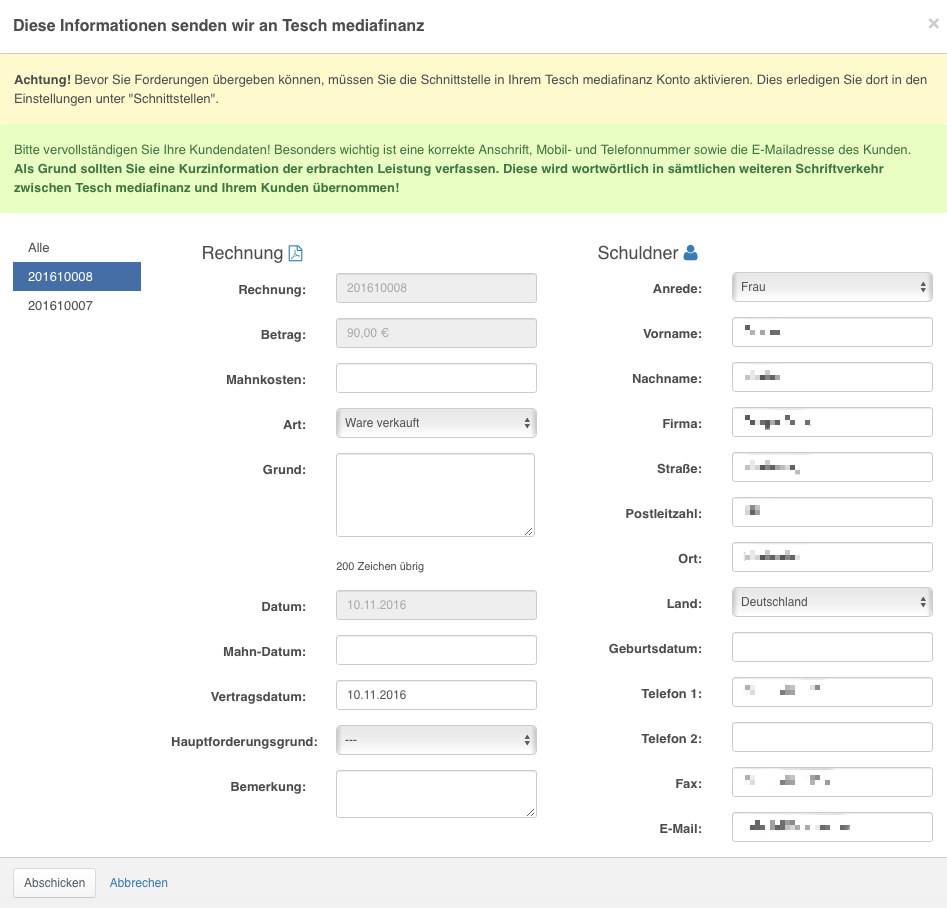
Task: Click the disabled Rechnung number field
Action: pos(436,288)
